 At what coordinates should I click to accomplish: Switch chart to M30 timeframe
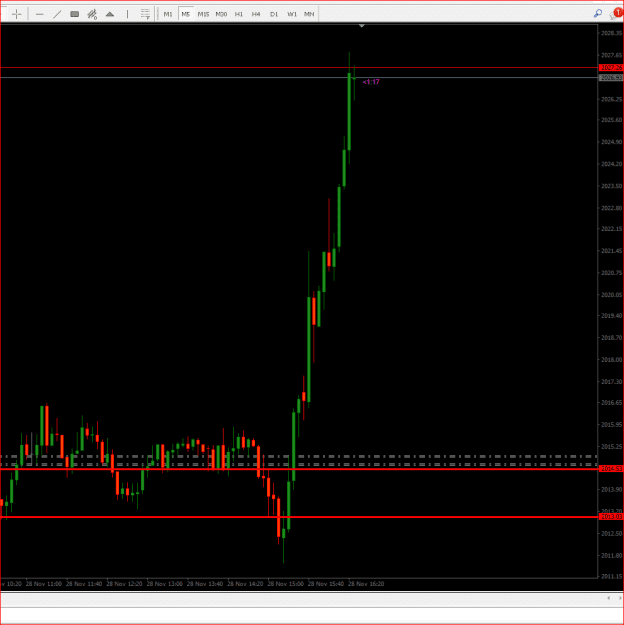pos(221,14)
